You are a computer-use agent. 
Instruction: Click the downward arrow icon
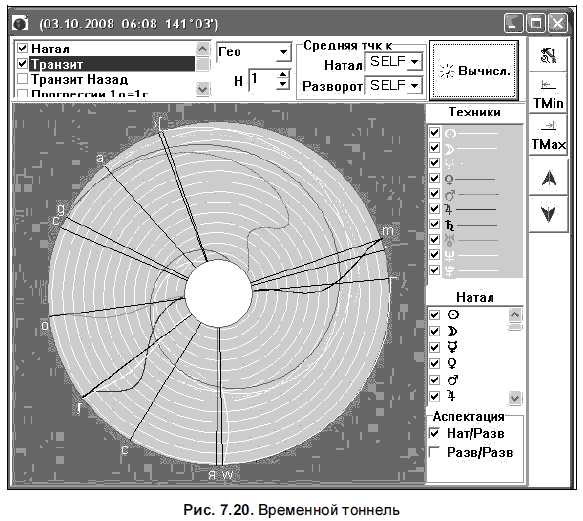549,214
